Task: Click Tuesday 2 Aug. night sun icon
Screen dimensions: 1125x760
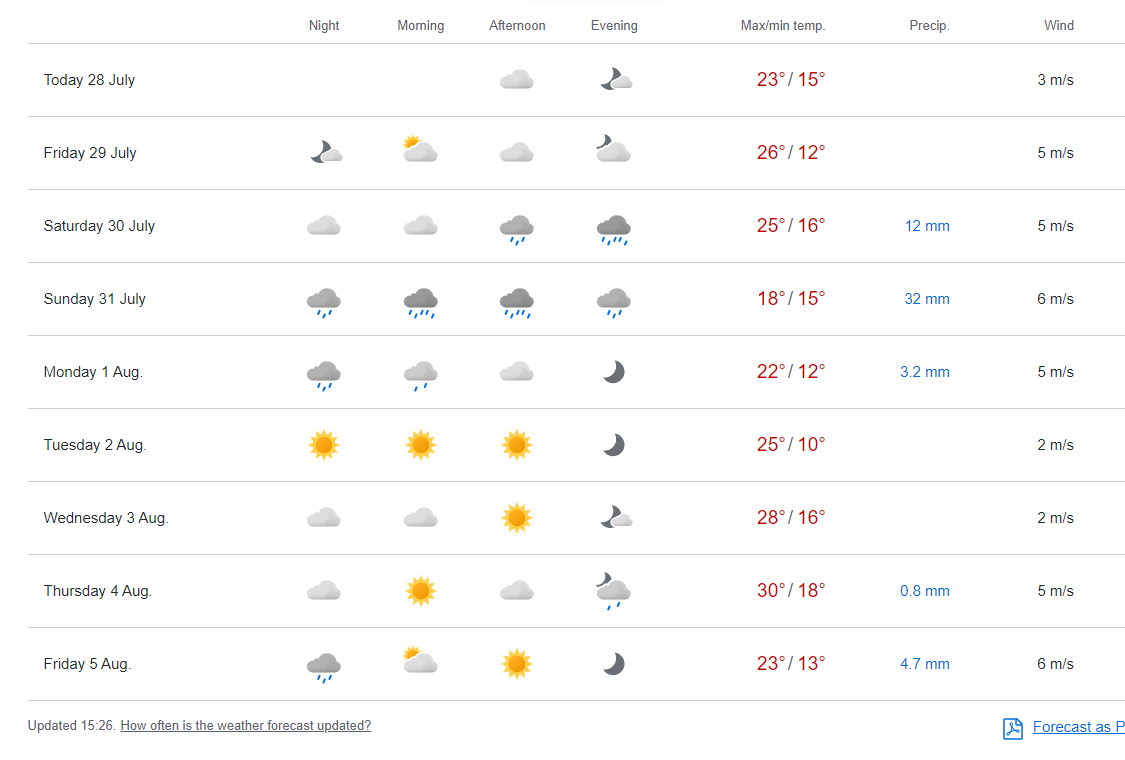Action: point(323,445)
